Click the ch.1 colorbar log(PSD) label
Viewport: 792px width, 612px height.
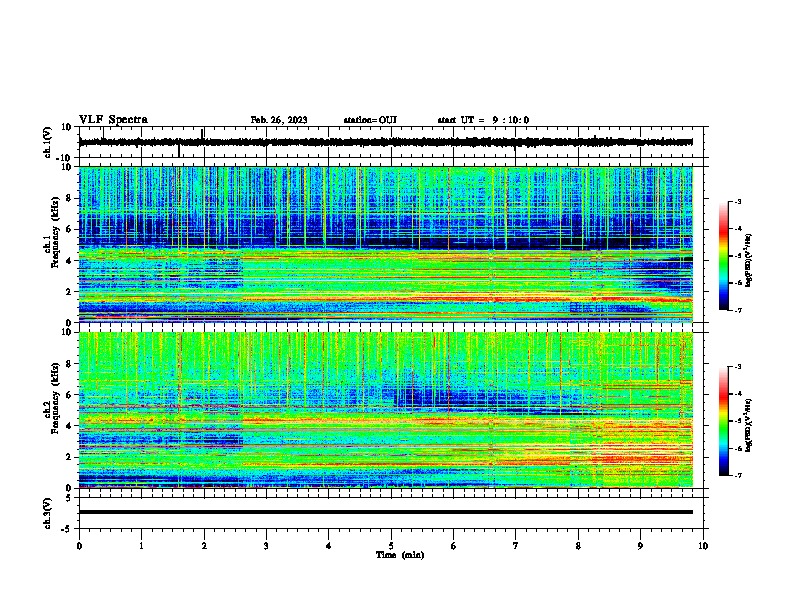[749, 261]
